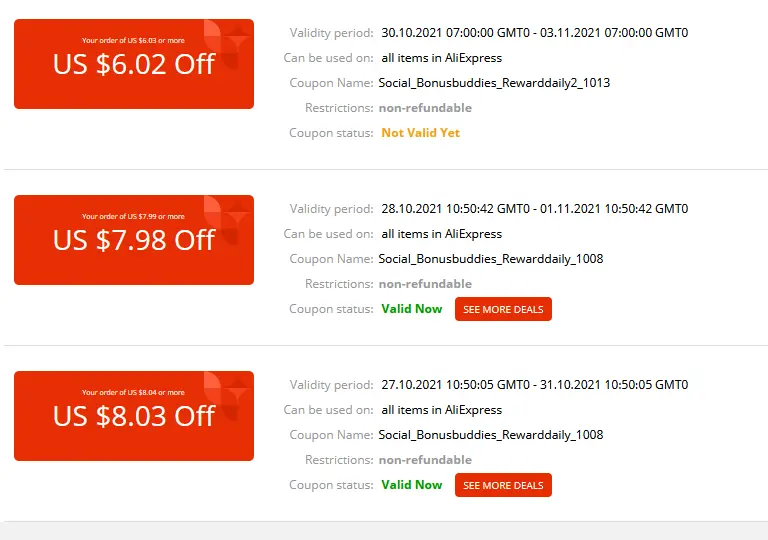Click 'Valid Now' status of the $7.98 coupon
Viewport: 768px width, 540px height.
(411, 309)
